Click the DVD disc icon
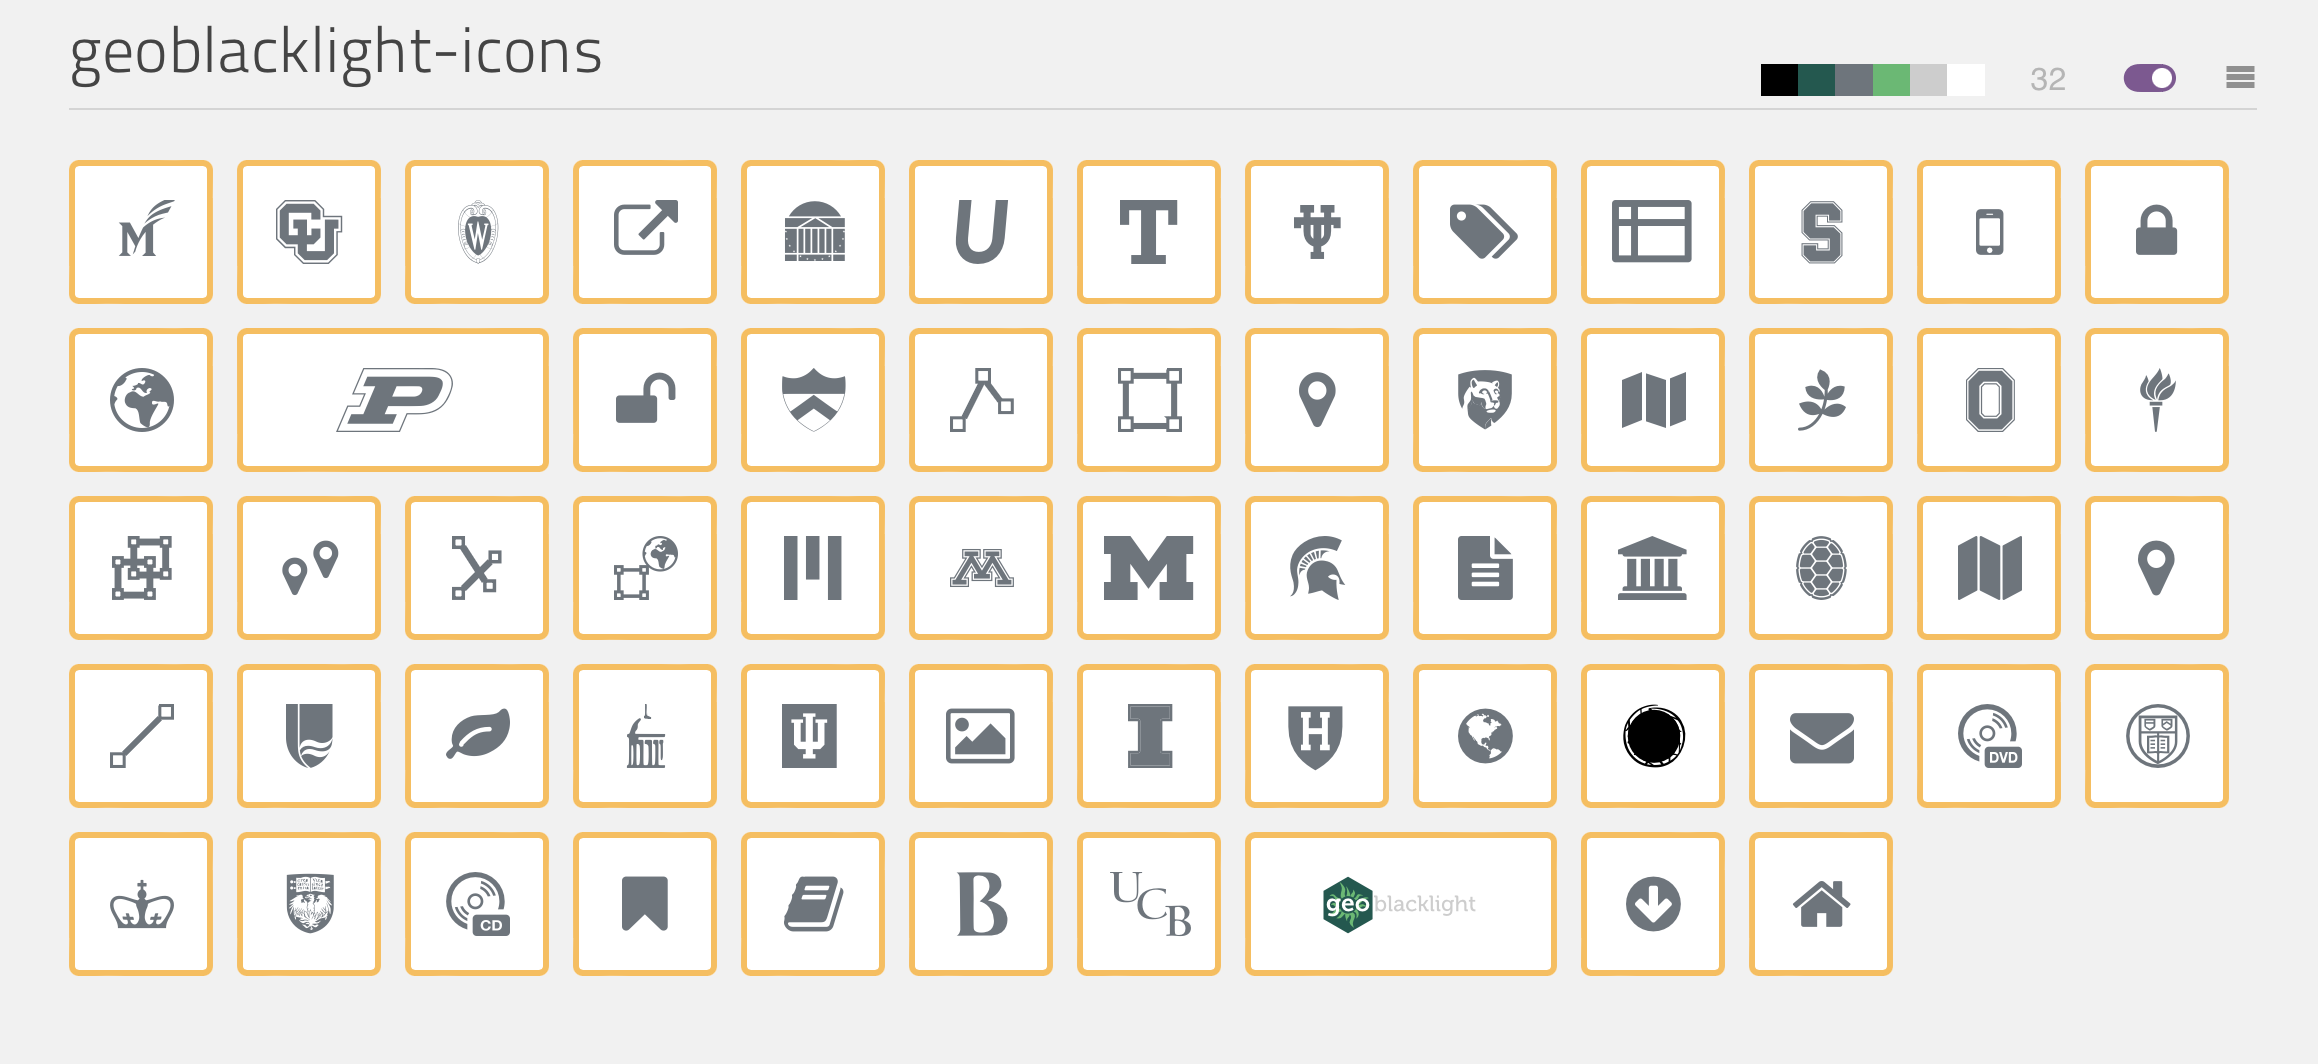The image size is (2318, 1064). point(1989,737)
